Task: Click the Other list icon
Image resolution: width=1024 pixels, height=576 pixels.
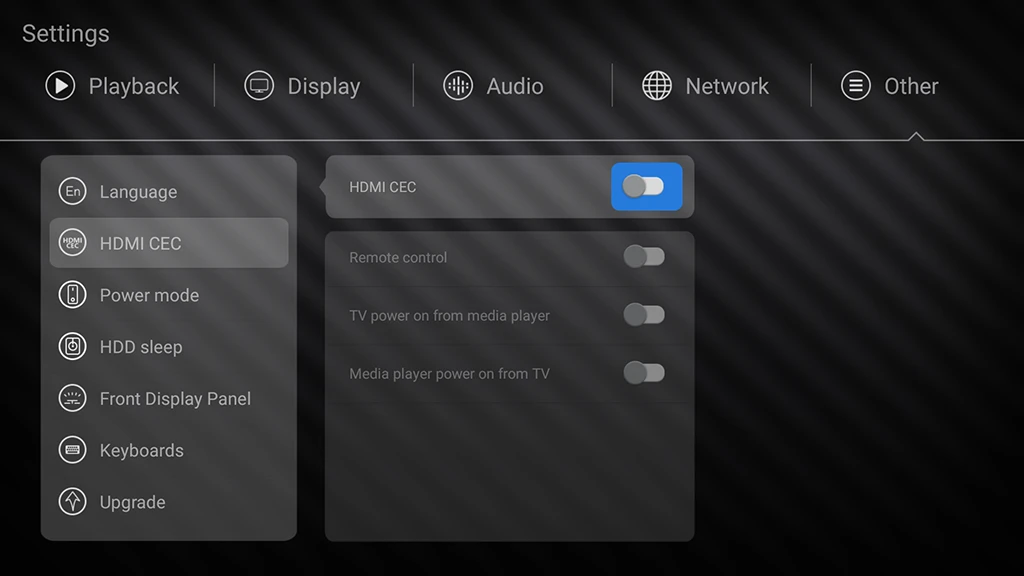Action: [856, 86]
